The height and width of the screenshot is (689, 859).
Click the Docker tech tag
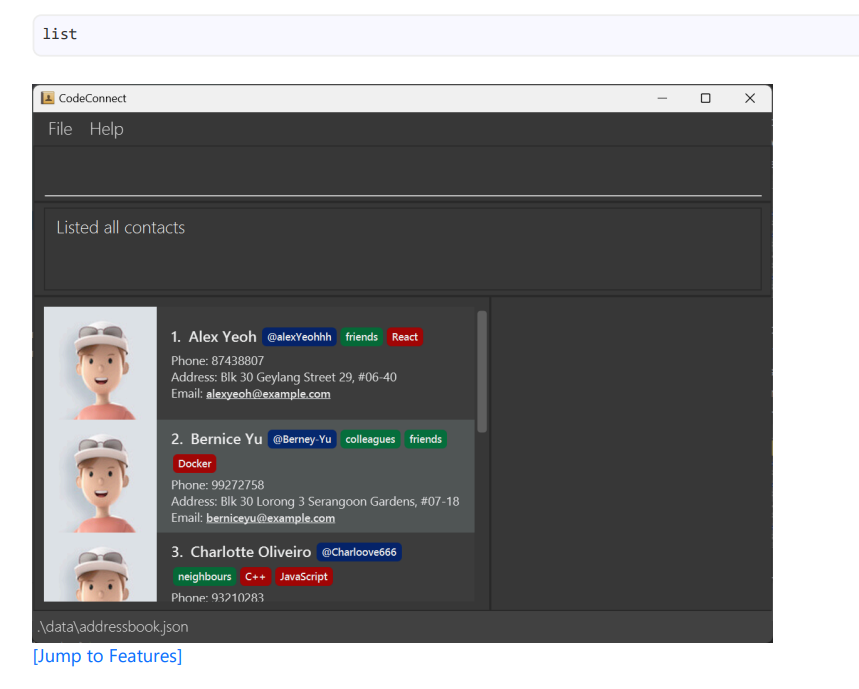click(x=194, y=463)
